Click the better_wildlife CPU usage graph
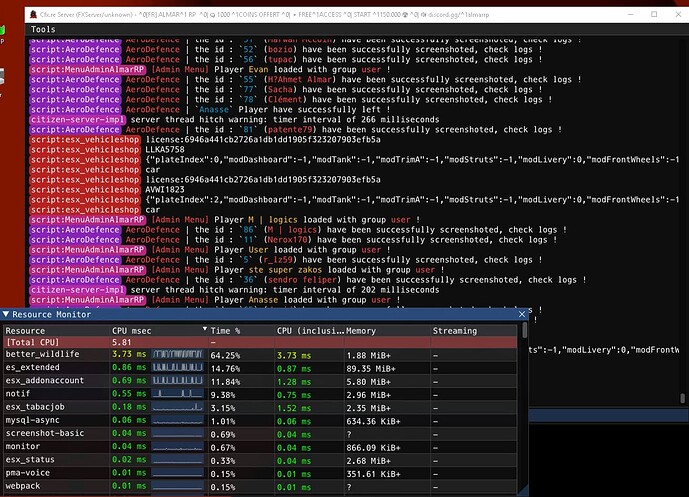 point(178,354)
